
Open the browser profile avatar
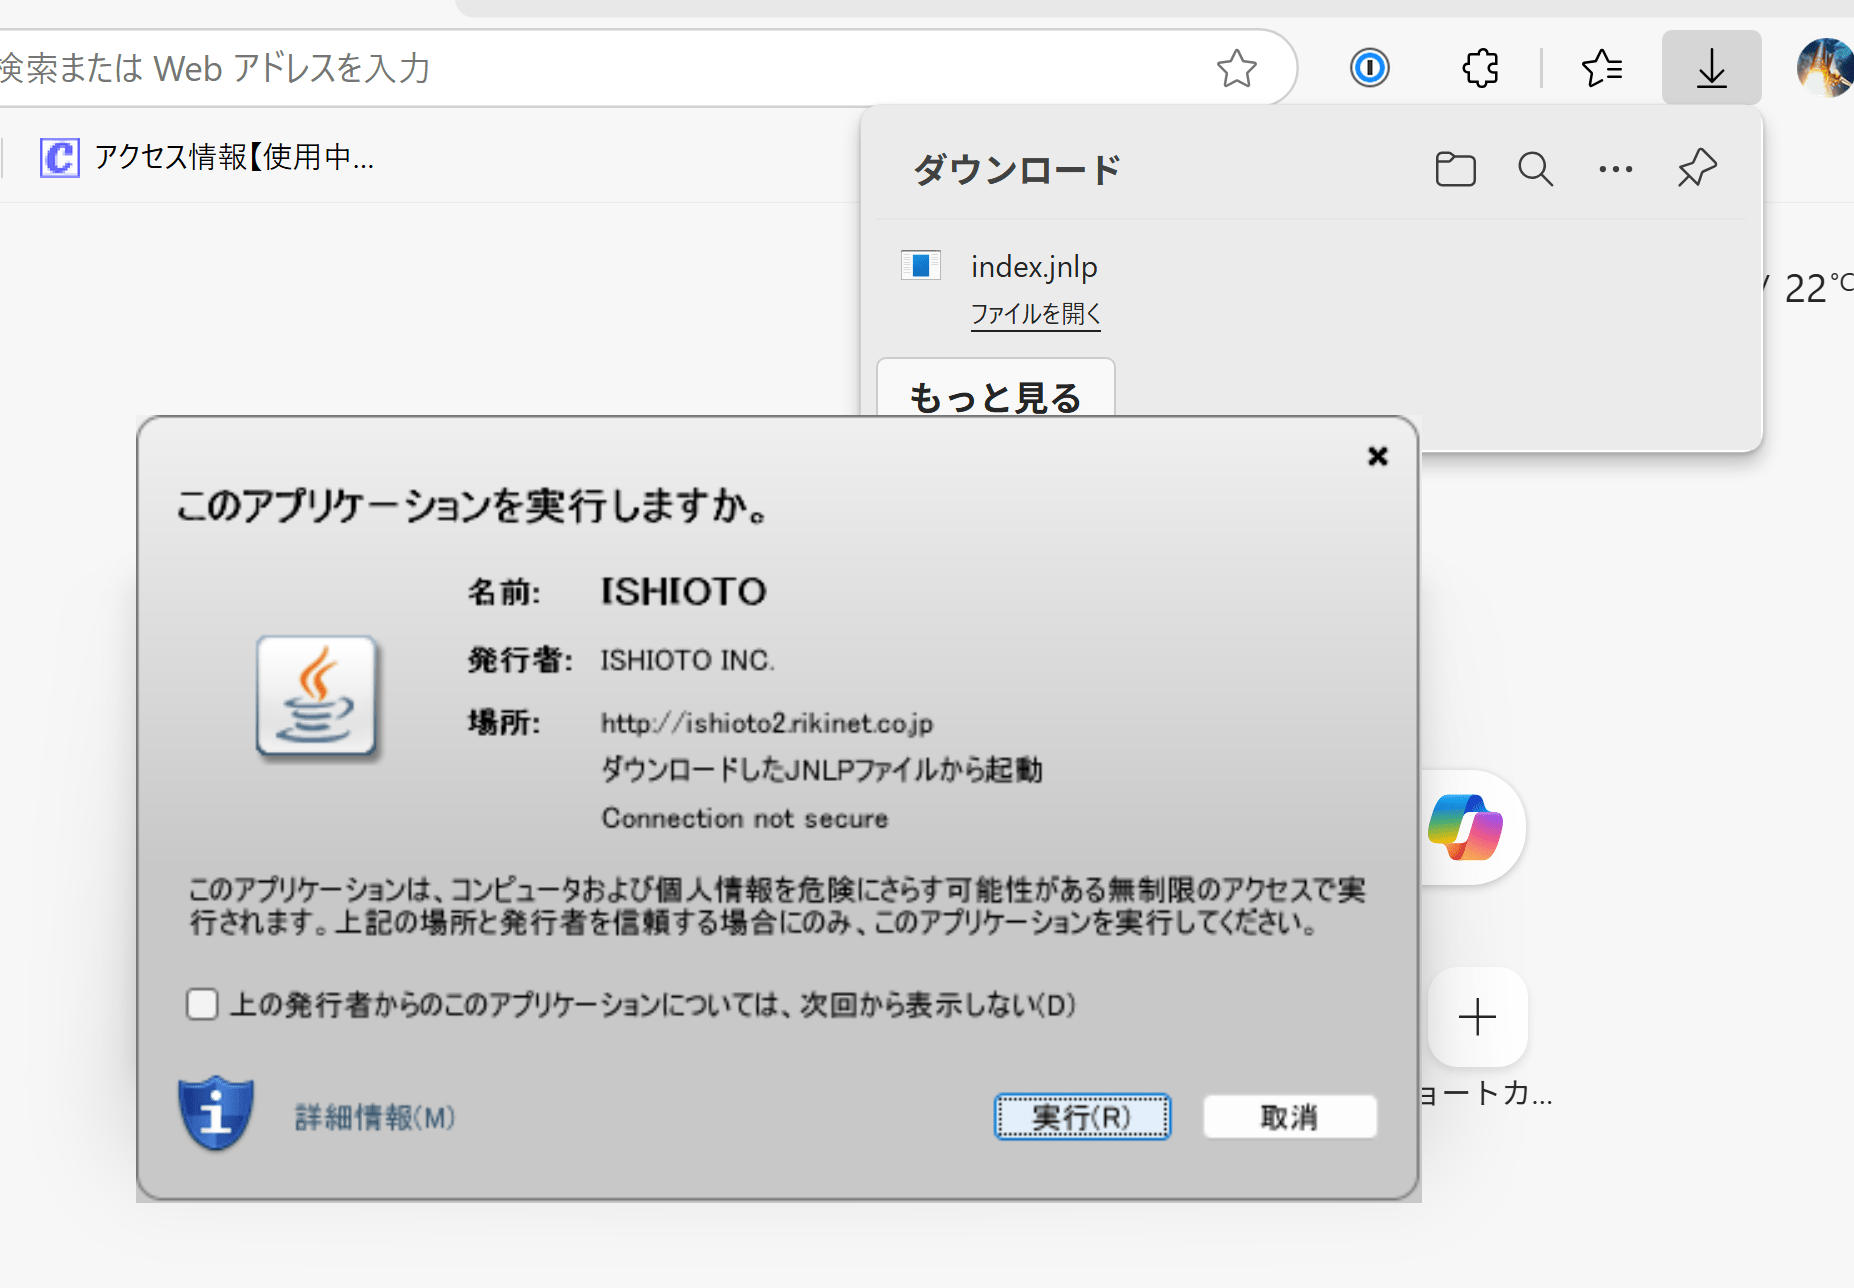(1826, 68)
